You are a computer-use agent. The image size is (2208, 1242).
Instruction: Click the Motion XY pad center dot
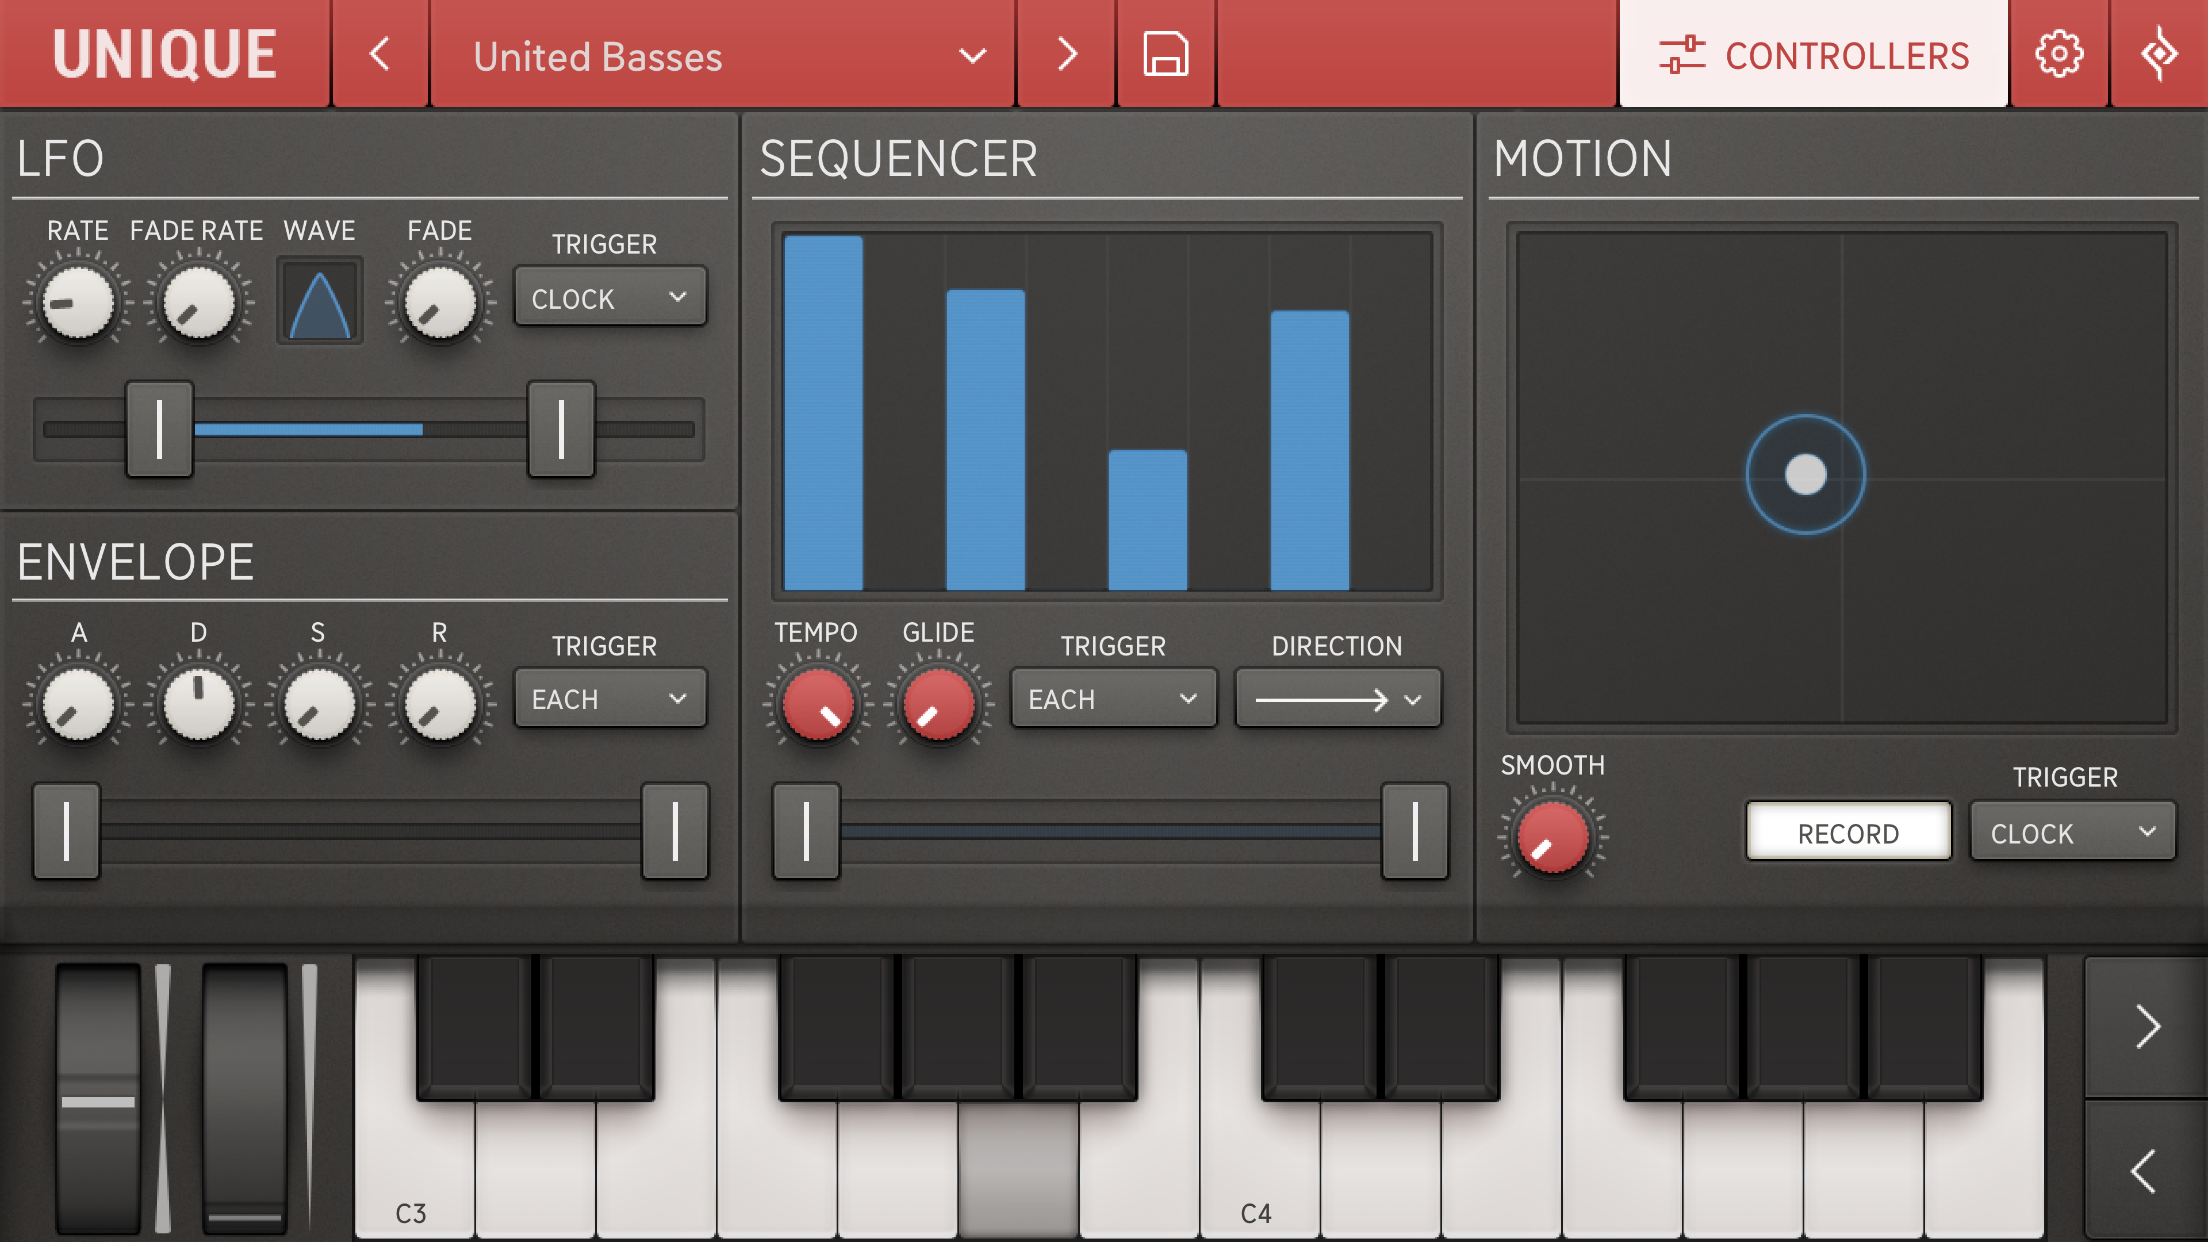[1805, 474]
